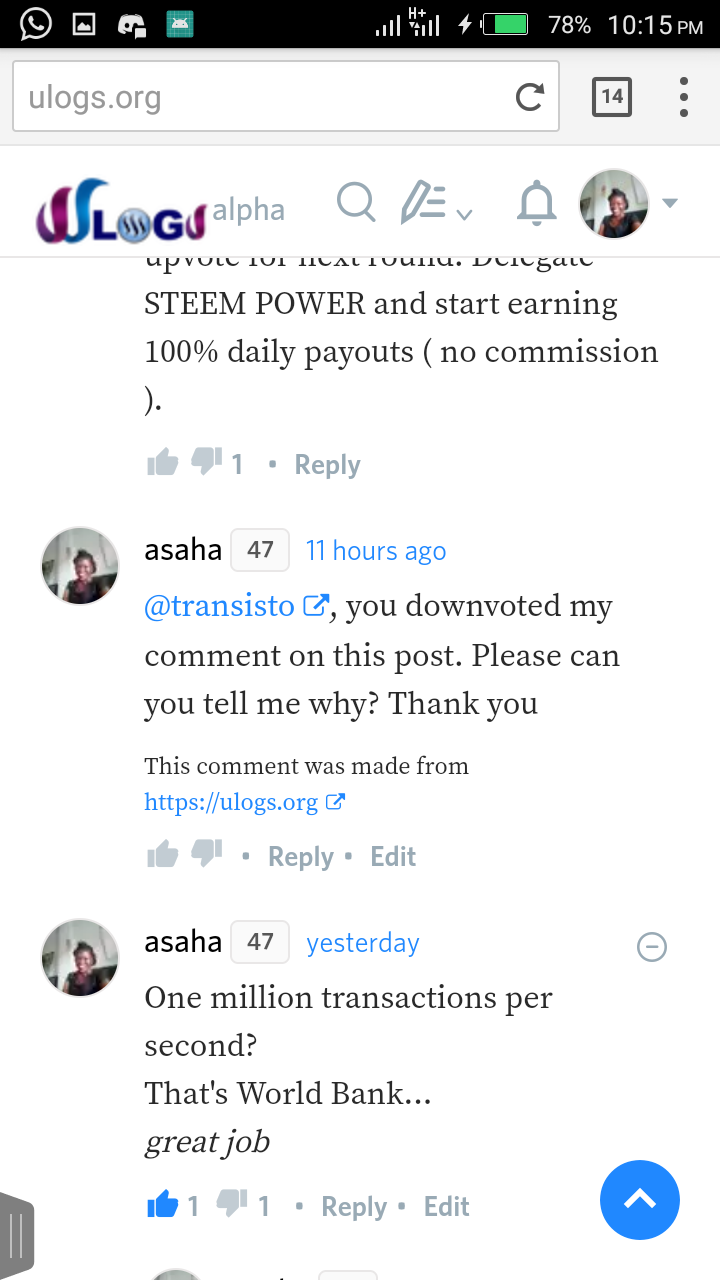Expand the write-post pencil dropdown
The height and width of the screenshot is (1280, 720).
point(437,203)
